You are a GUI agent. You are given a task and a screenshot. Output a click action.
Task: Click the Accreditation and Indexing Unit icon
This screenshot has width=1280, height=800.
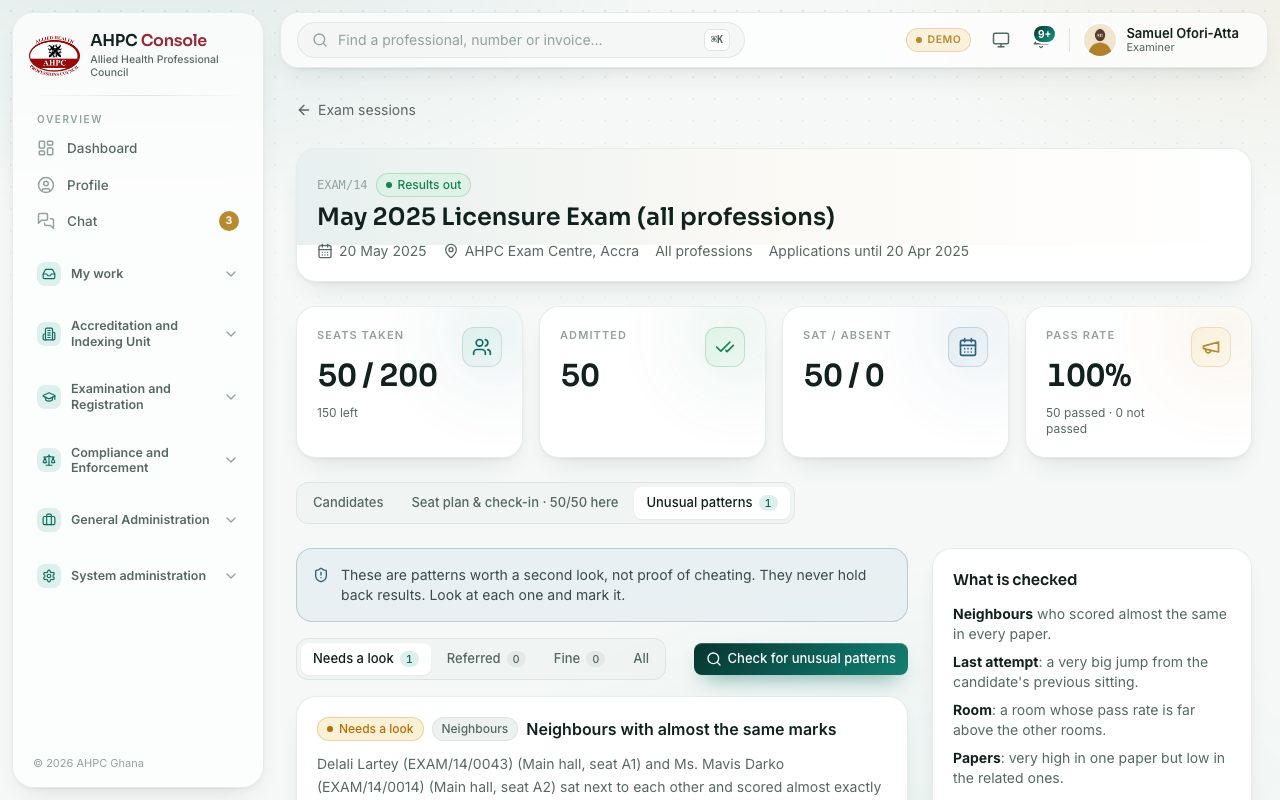49,334
